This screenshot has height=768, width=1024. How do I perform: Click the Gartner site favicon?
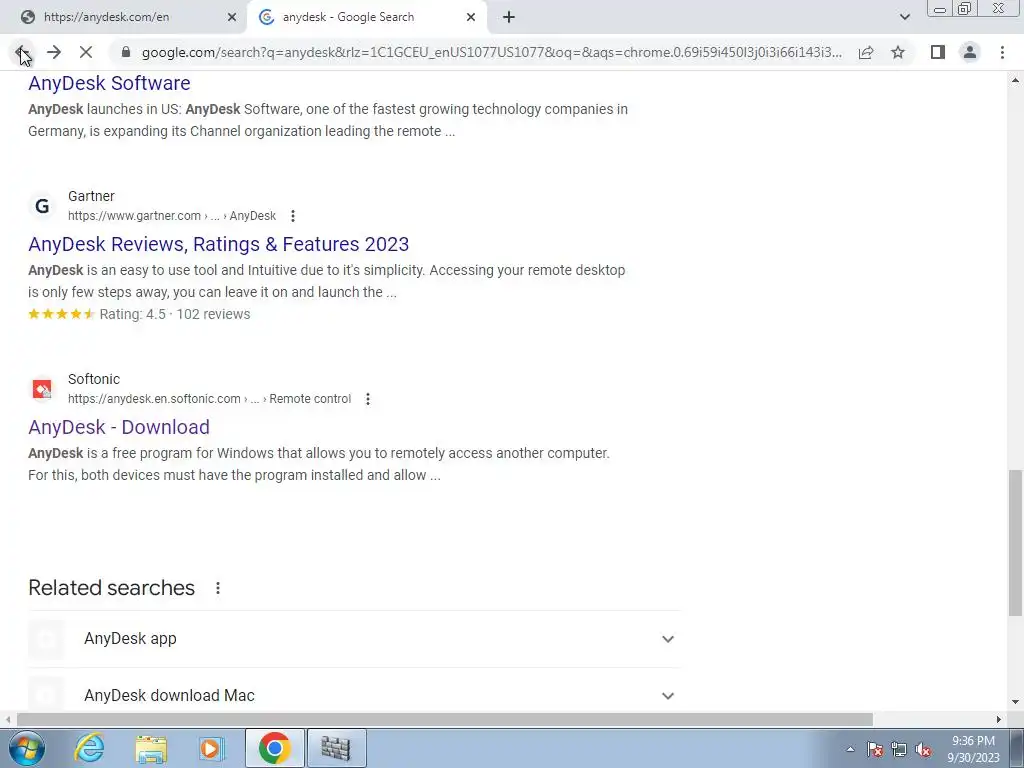click(x=42, y=206)
